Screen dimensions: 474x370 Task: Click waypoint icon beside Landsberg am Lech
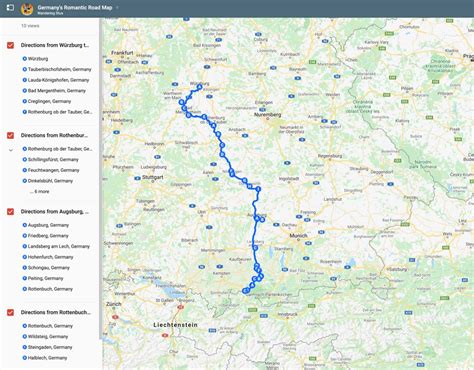pos(25,246)
